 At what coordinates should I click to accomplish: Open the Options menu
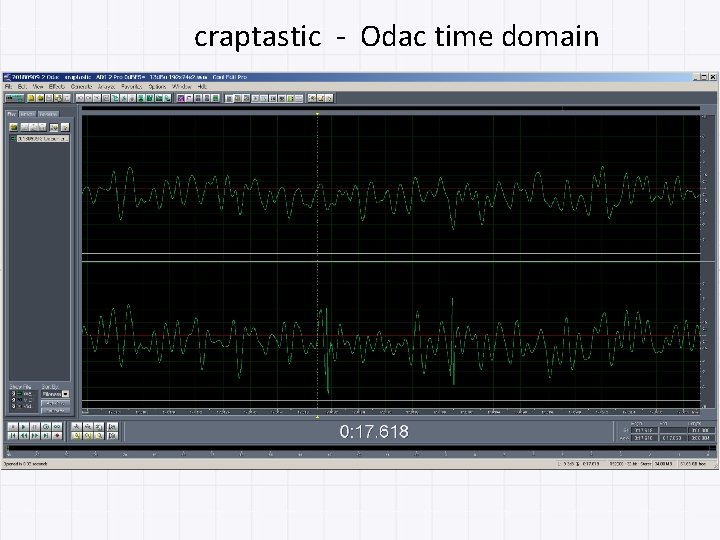[157, 86]
